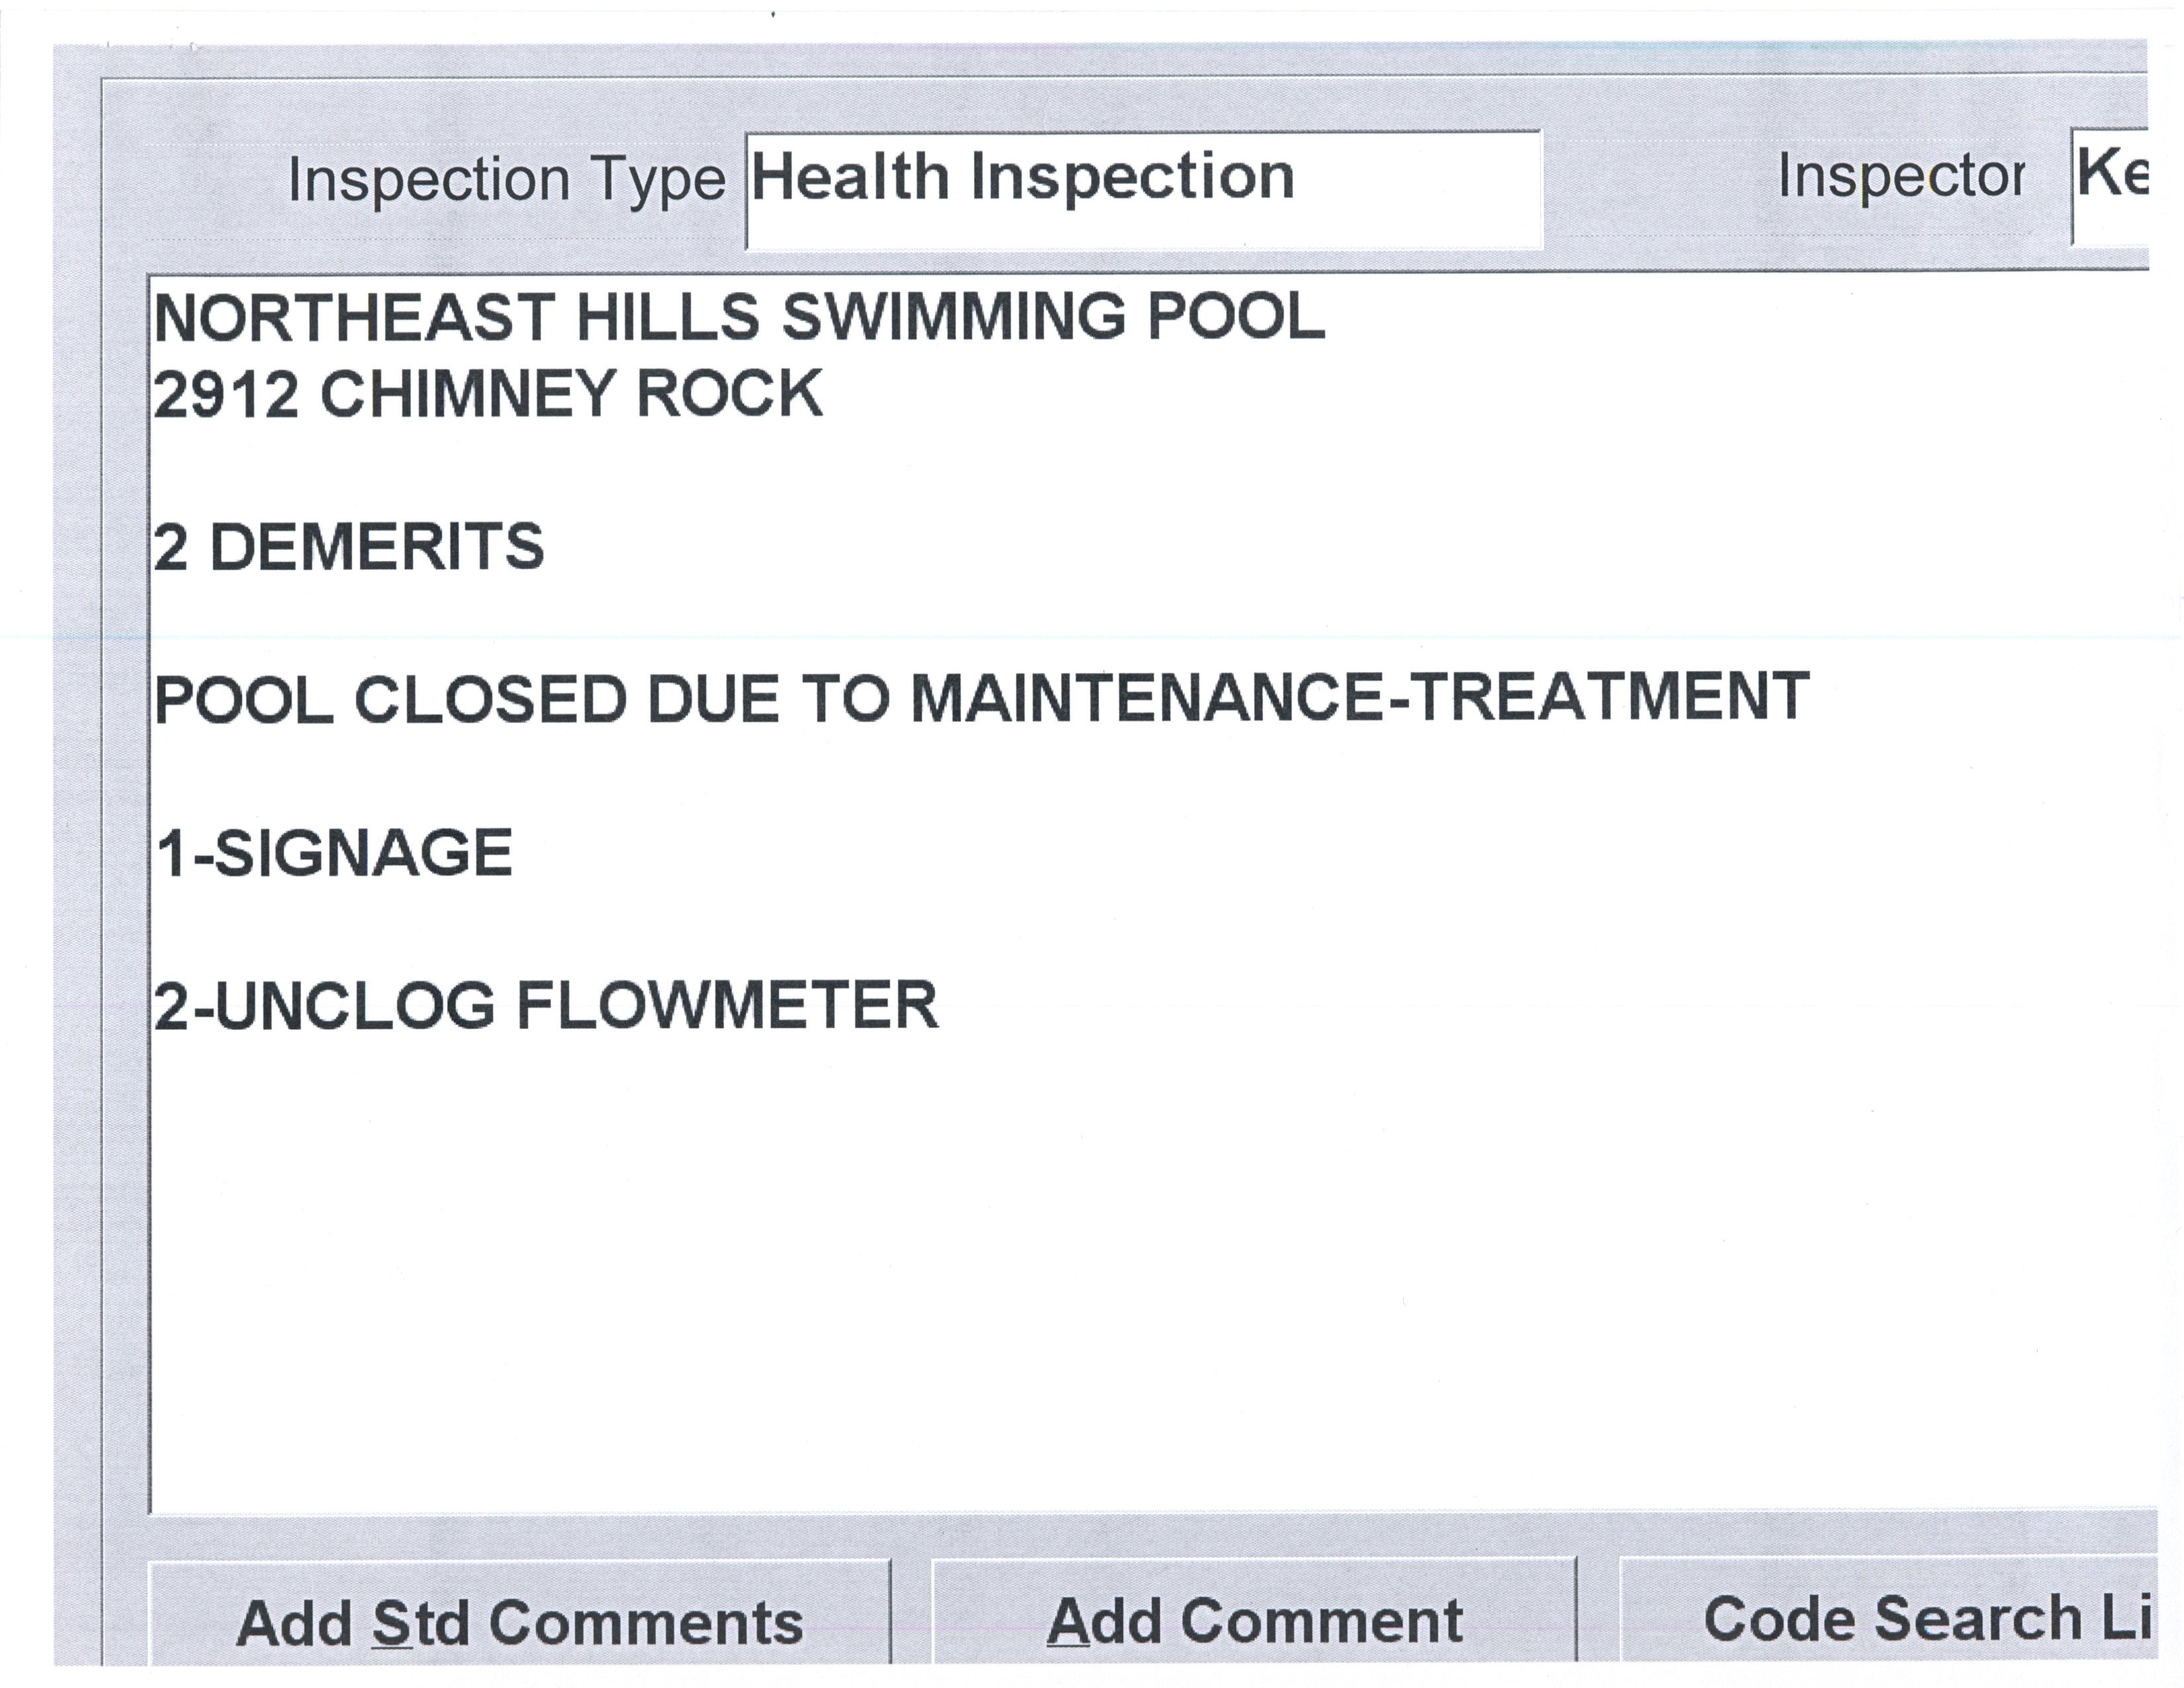The width and height of the screenshot is (2184, 1688).
Task: Click the word ROCK in the address
Action: 729,394
